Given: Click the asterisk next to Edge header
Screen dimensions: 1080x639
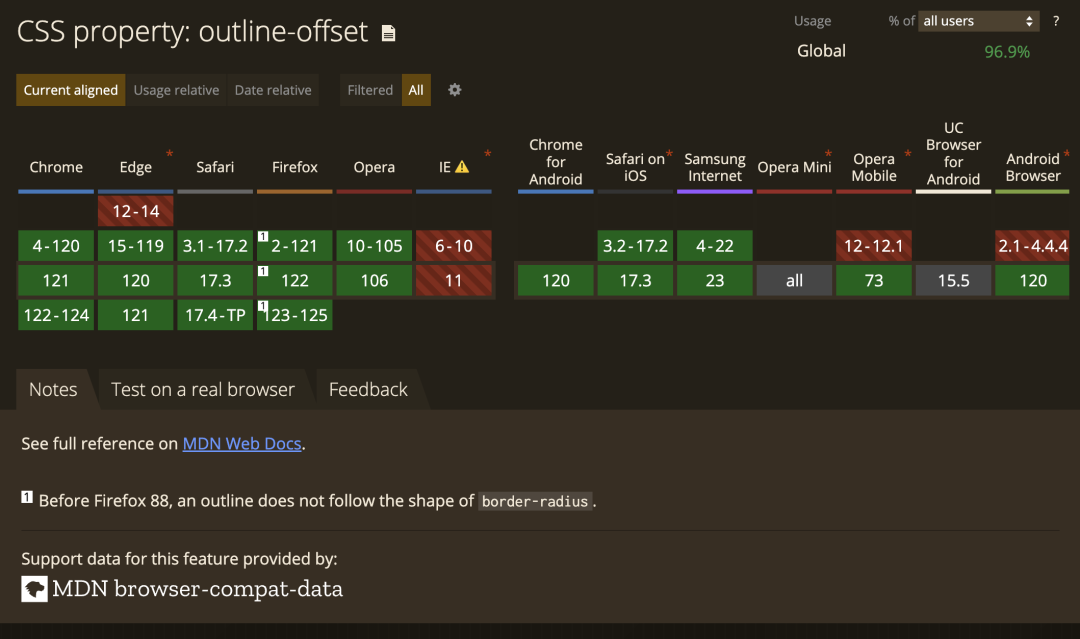Looking at the screenshot, I should [x=169, y=154].
